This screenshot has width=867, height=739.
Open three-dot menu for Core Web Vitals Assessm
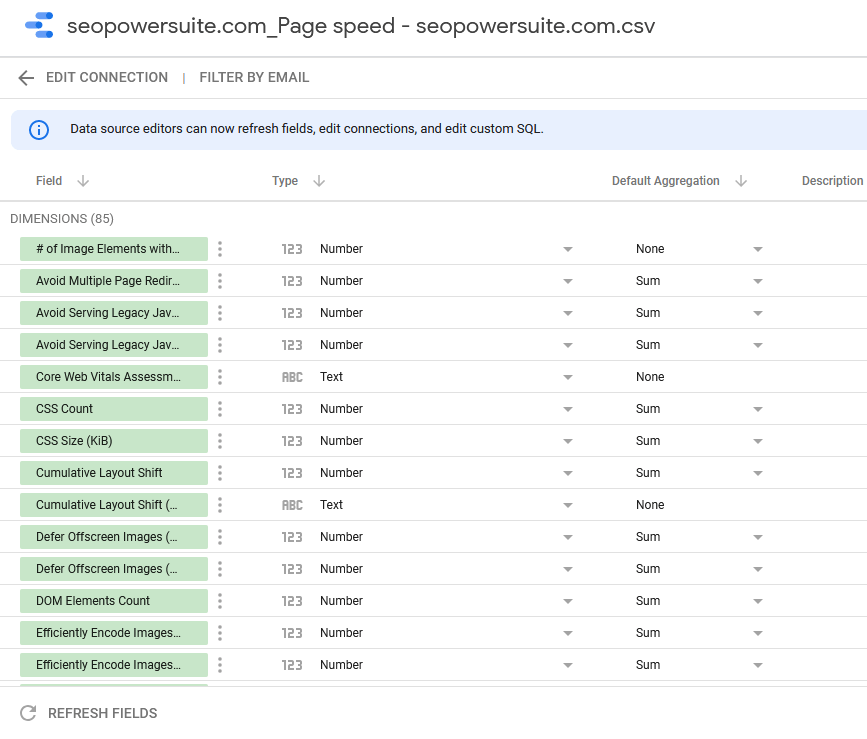point(220,377)
